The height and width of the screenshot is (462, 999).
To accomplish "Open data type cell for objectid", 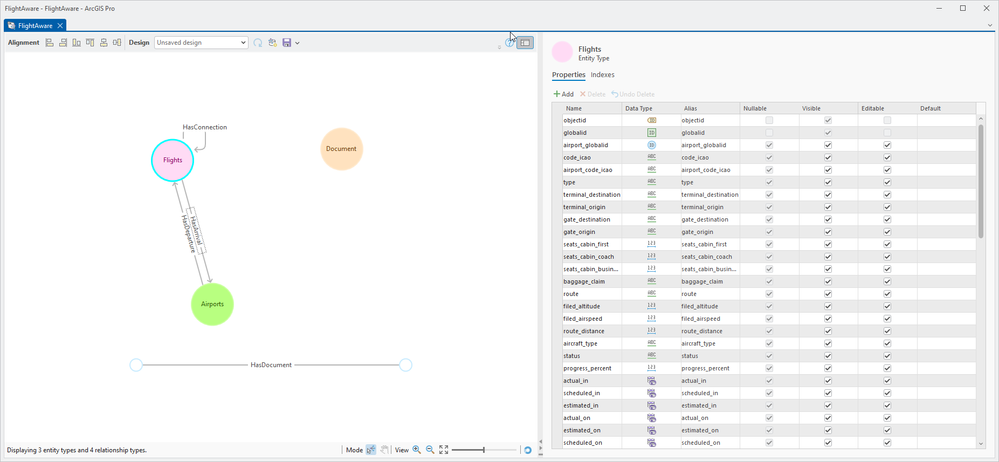I will coord(651,120).
